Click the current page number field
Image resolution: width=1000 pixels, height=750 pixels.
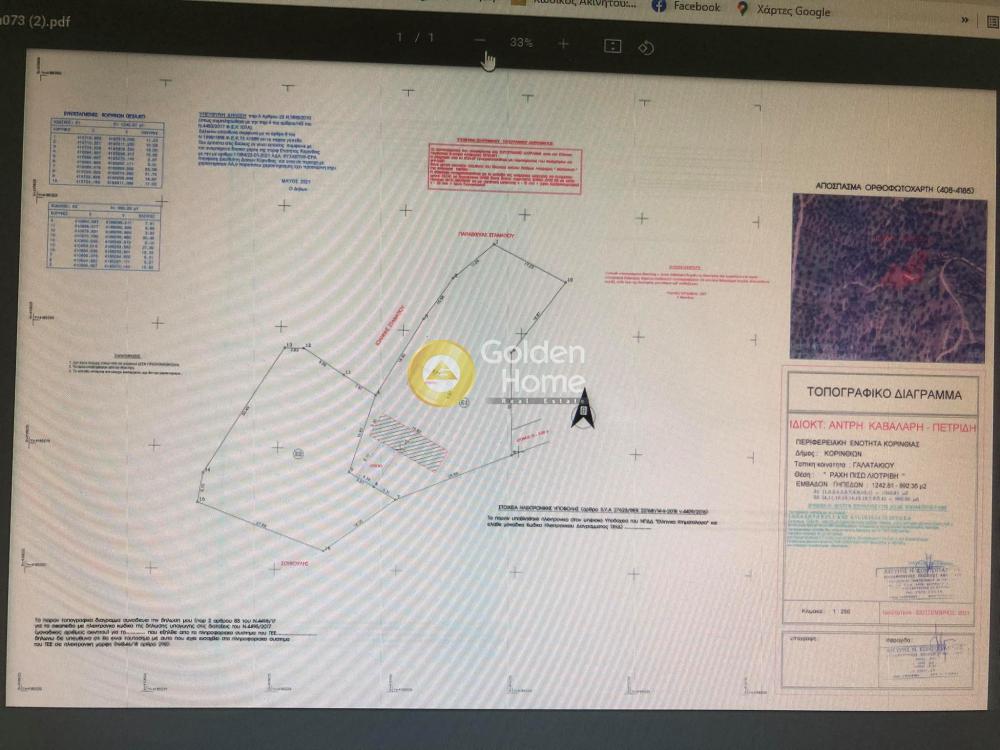(x=402, y=38)
